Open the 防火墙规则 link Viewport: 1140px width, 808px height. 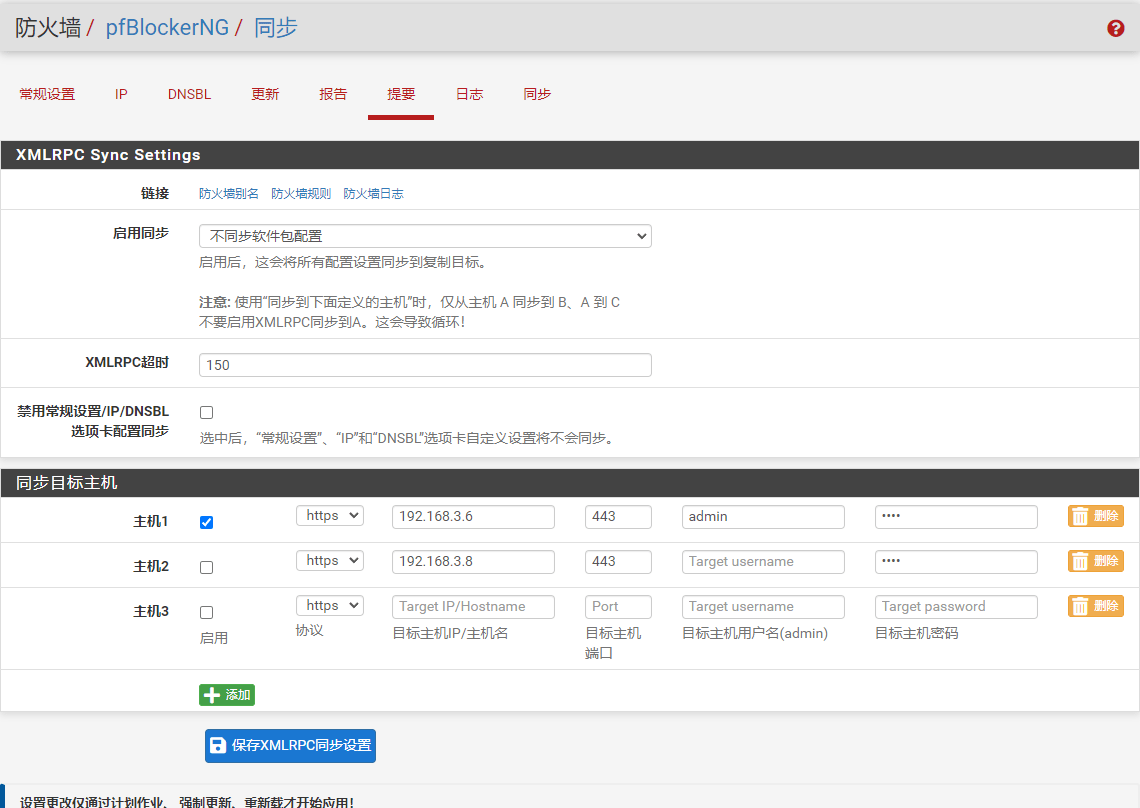(301, 194)
